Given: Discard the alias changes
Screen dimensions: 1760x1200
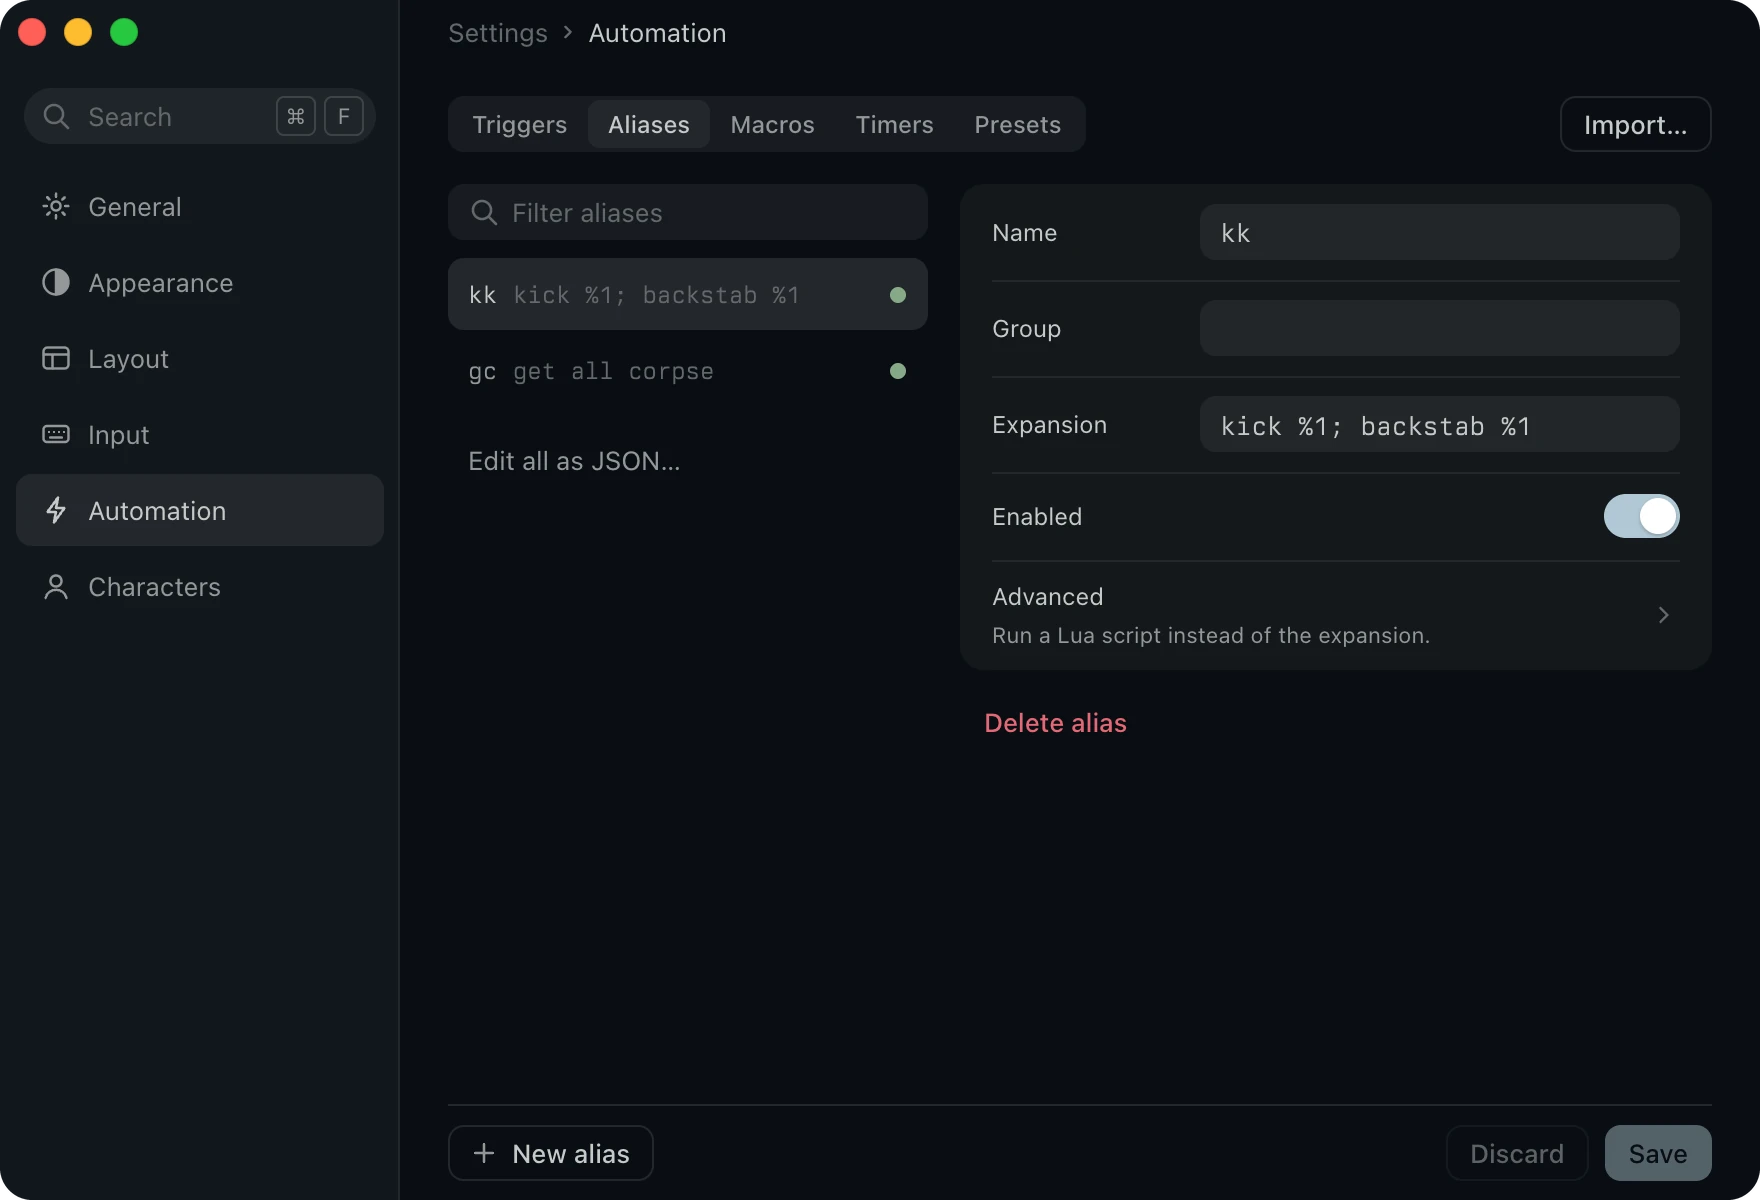Looking at the screenshot, I should click(x=1517, y=1153).
